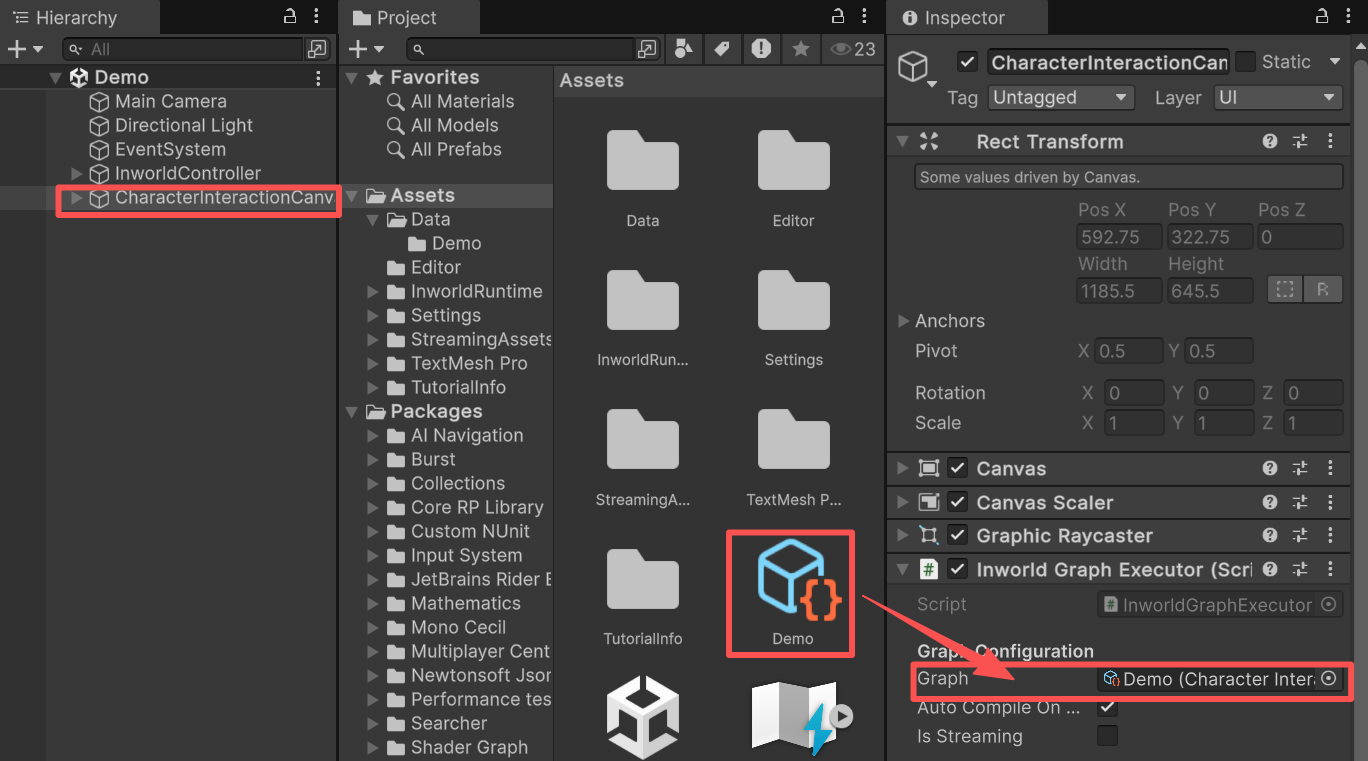Toggle the Static checkbox
The image size is (1368, 761).
tap(1245, 62)
